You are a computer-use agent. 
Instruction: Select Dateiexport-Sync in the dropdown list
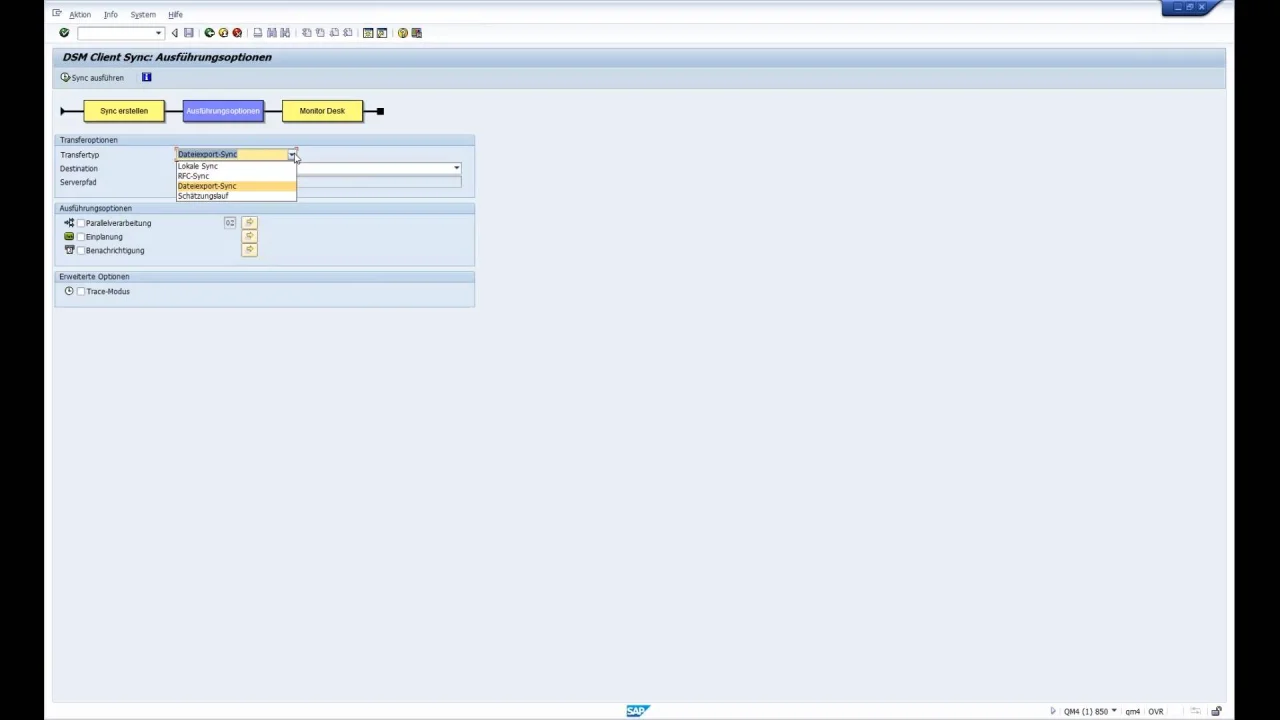pyautogui.click(x=236, y=186)
